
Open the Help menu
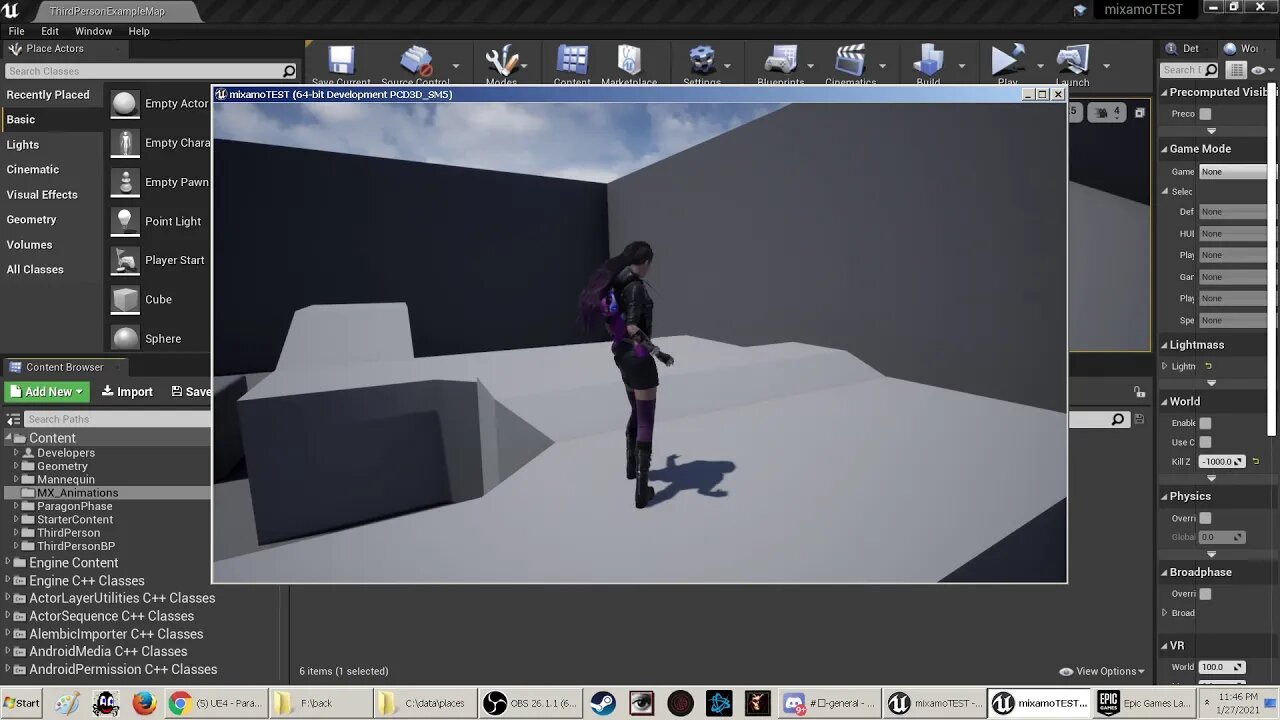[x=139, y=31]
